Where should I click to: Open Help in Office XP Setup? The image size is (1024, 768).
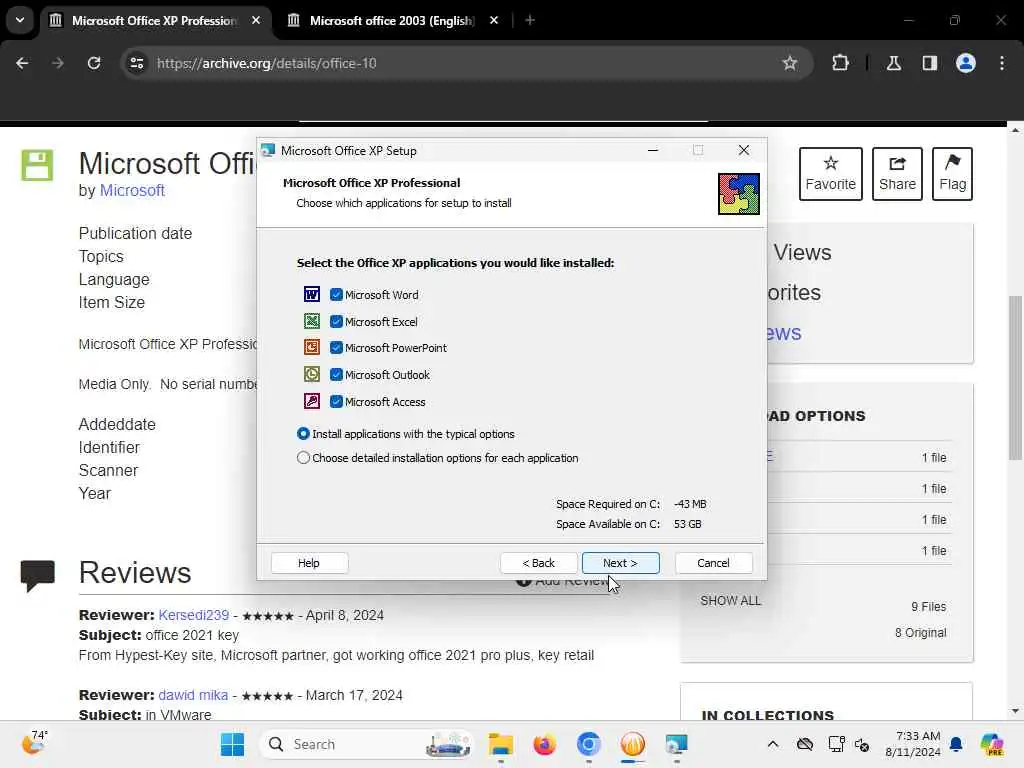coord(309,563)
